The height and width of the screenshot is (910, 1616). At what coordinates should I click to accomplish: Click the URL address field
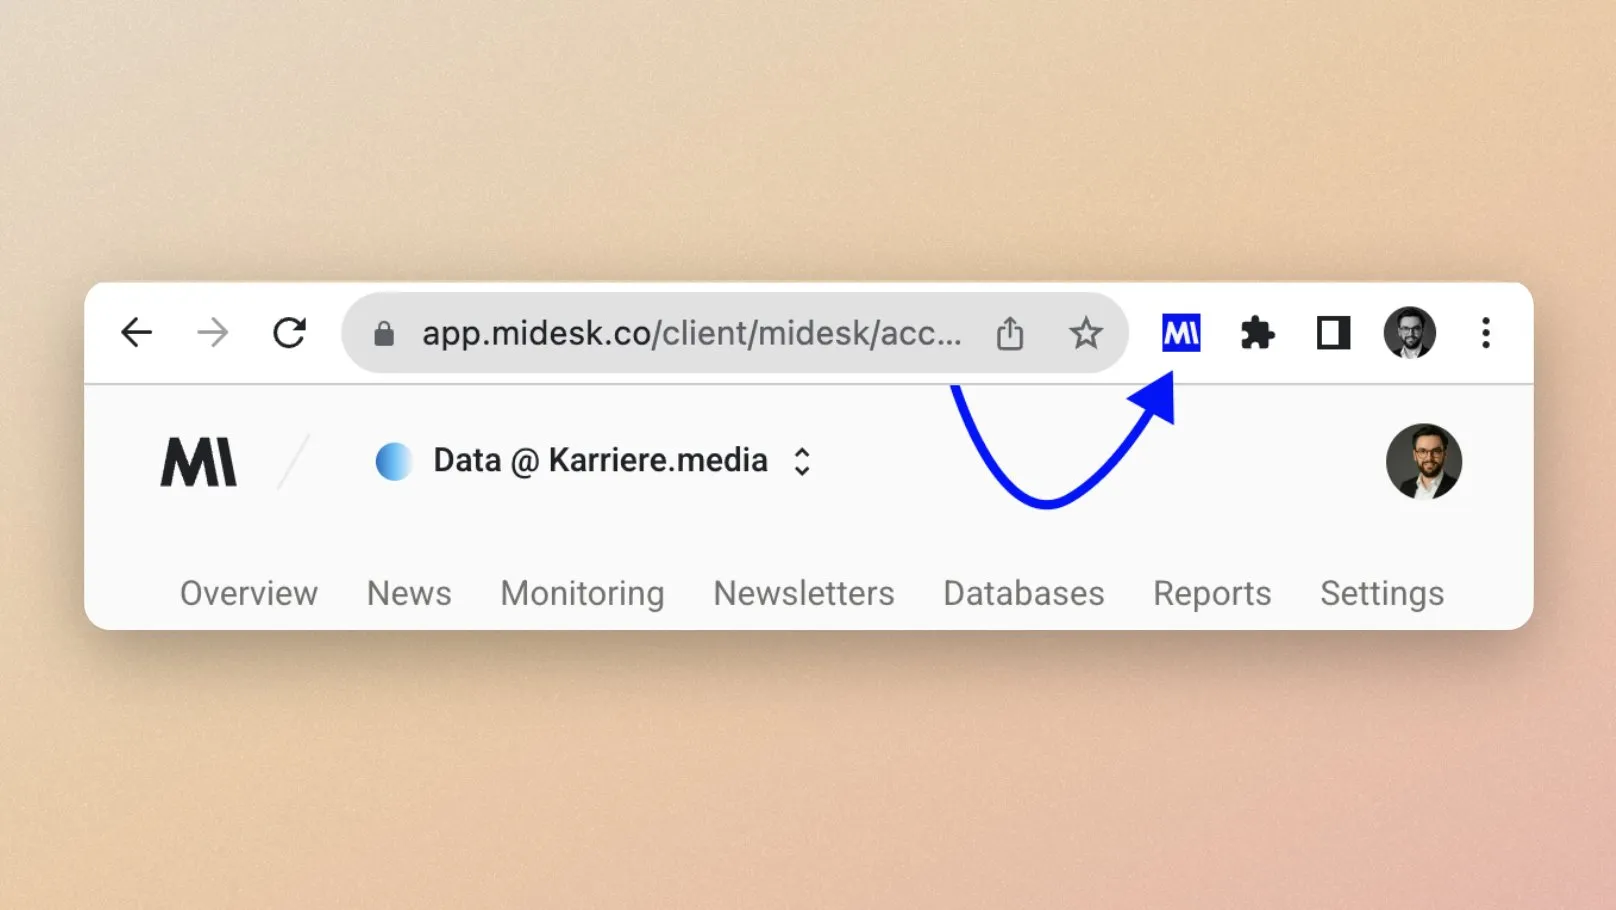pyautogui.click(x=690, y=333)
